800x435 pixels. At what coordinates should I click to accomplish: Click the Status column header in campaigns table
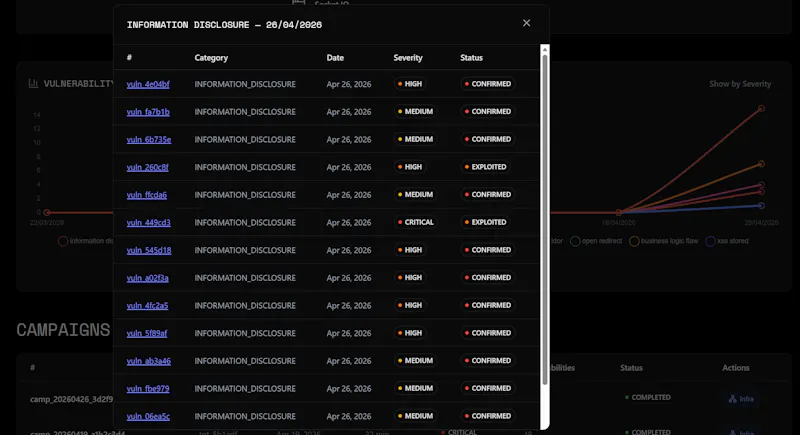pyautogui.click(x=631, y=368)
